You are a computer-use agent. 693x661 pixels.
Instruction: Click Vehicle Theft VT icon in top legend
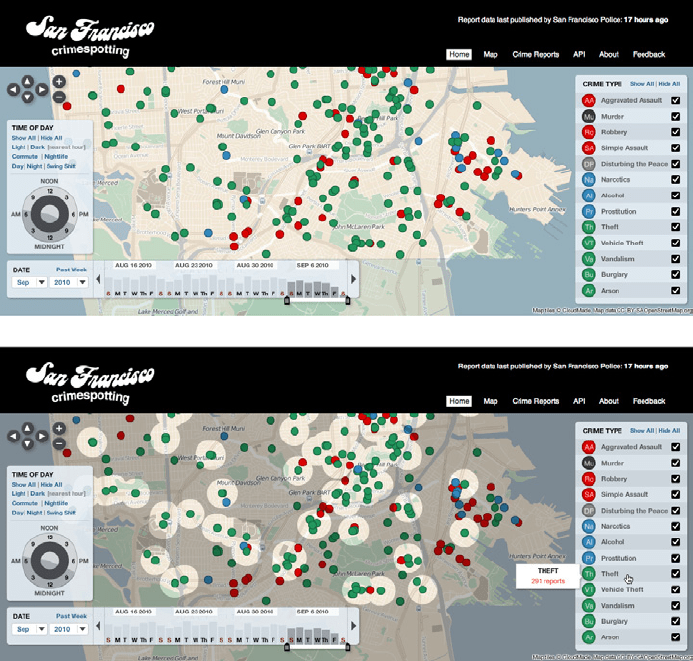[588, 243]
